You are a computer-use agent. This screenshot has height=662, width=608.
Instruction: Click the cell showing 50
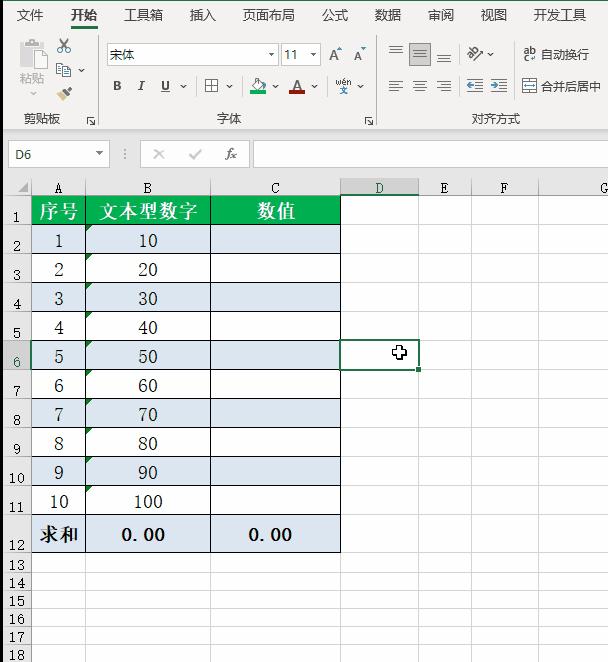click(x=148, y=355)
